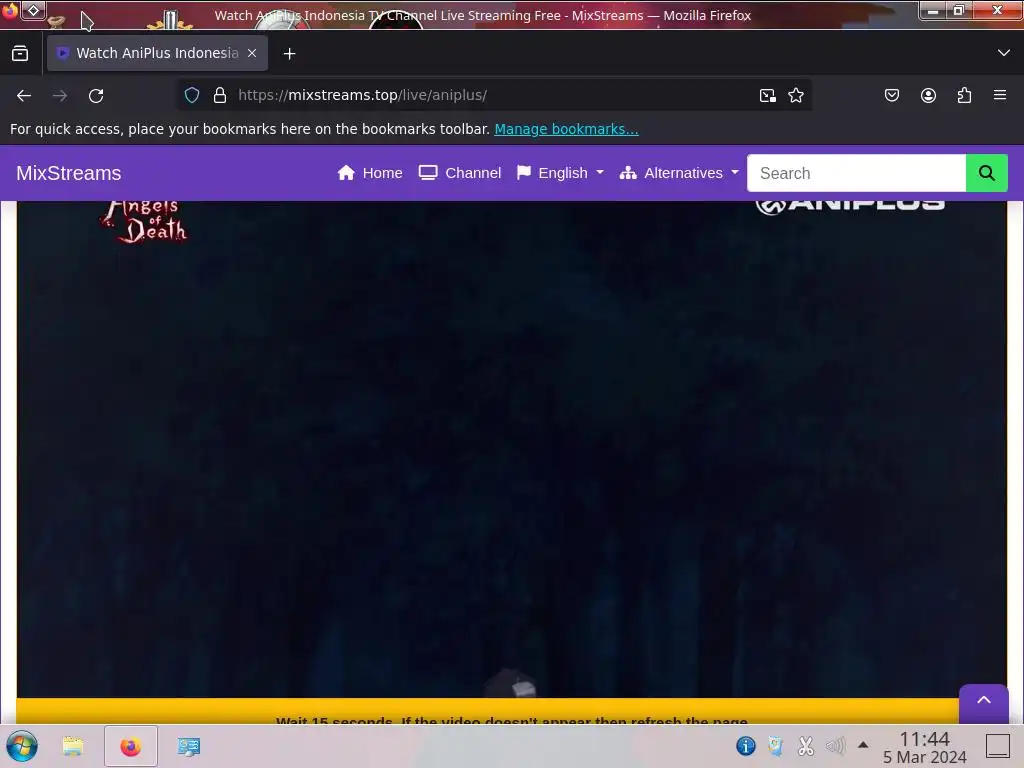Open the tracking protection shield icon
The width and height of the screenshot is (1024, 768).
(191, 95)
